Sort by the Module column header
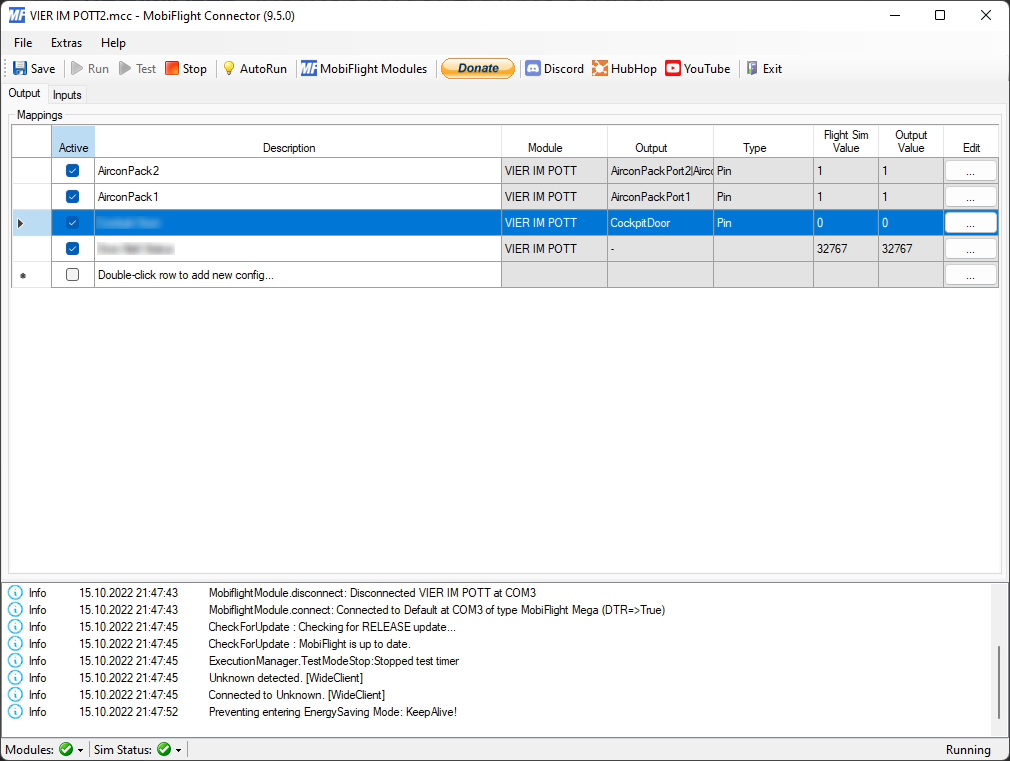This screenshot has width=1010, height=761. coord(554,142)
